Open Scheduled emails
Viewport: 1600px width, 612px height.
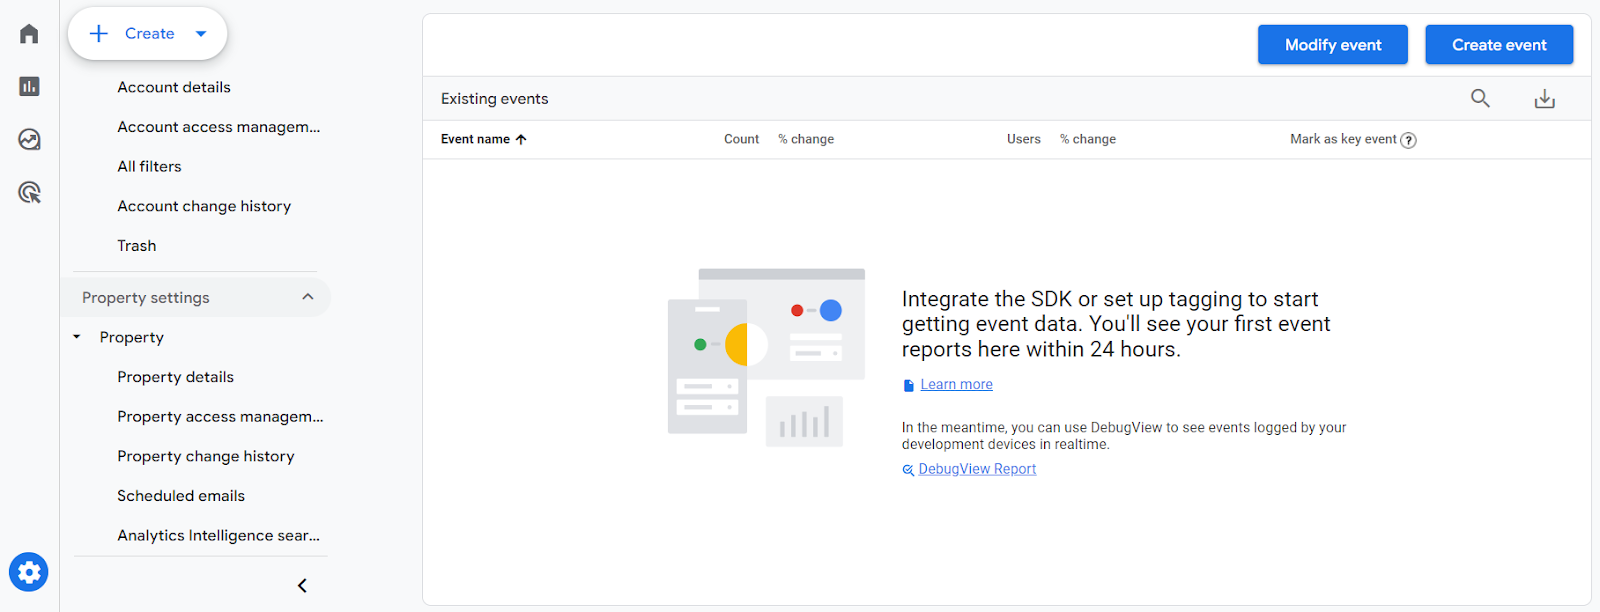pyautogui.click(x=181, y=496)
